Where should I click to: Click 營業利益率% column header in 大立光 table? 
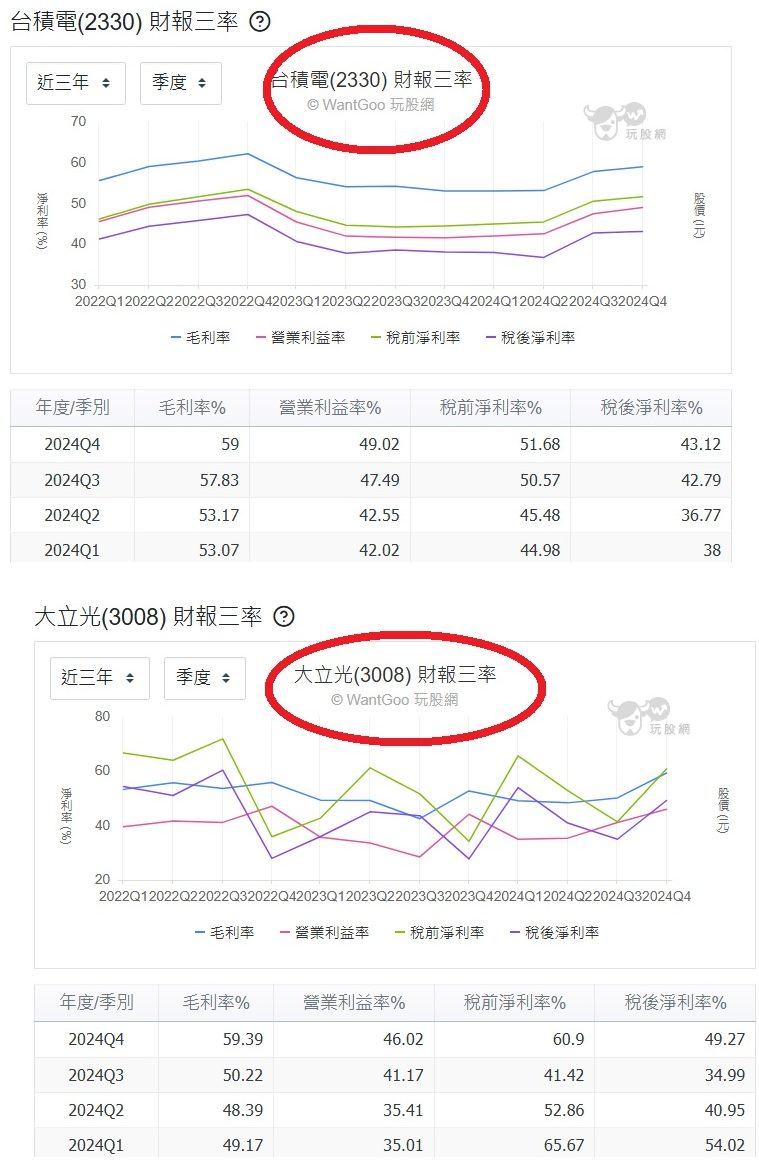pyautogui.click(x=353, y=1002)
